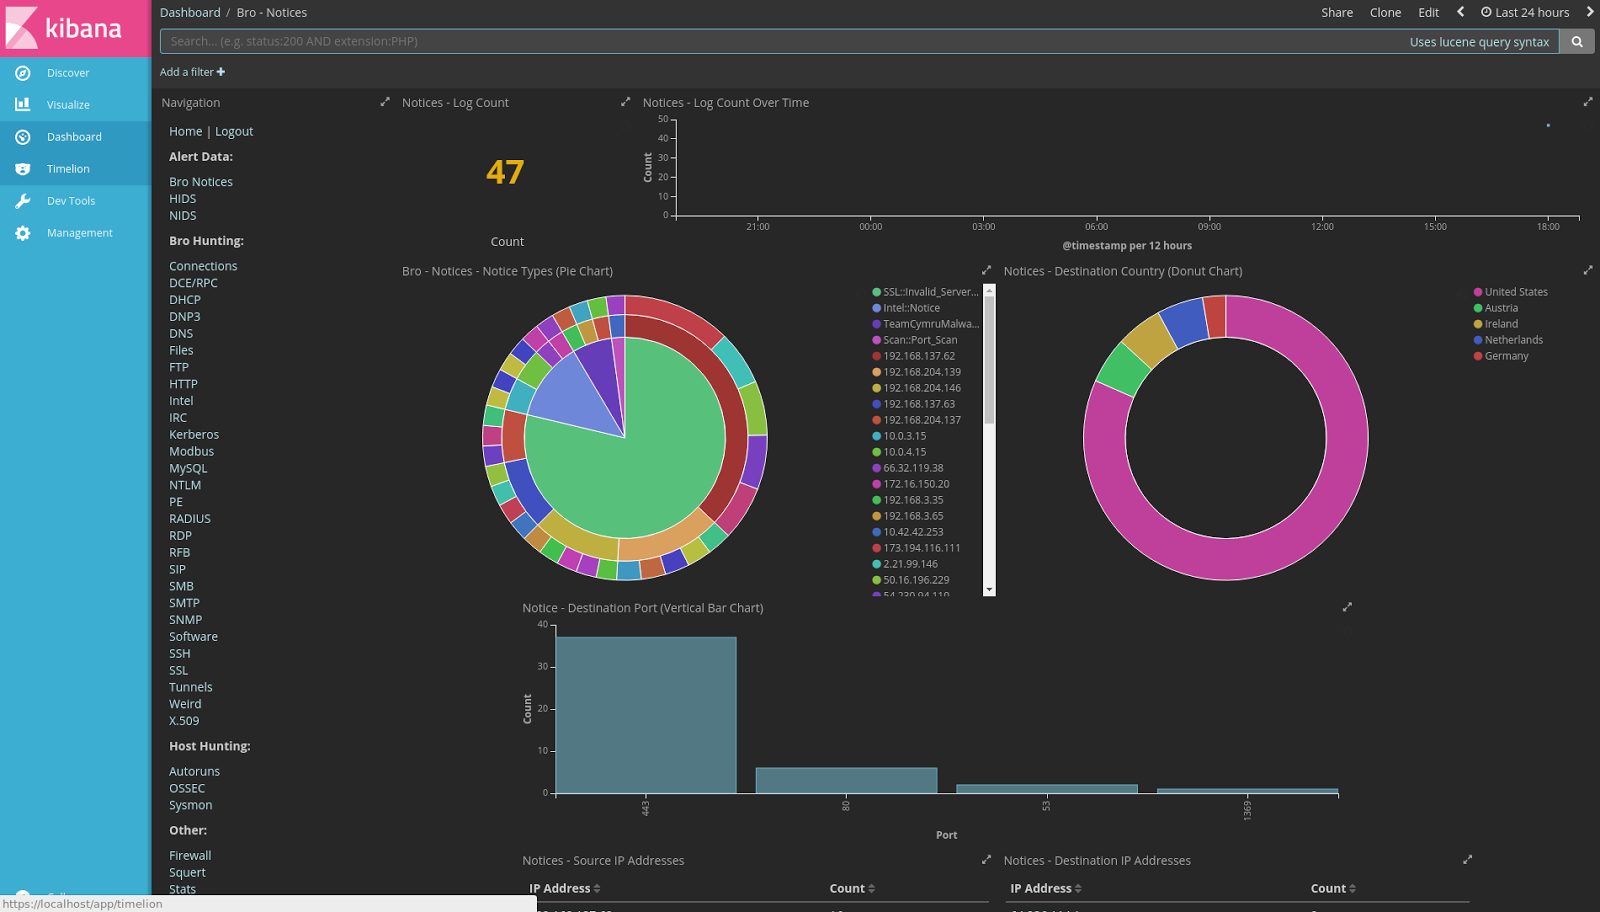
Task: Click the search magnifier icon
Action: (x=1576, y=41)
